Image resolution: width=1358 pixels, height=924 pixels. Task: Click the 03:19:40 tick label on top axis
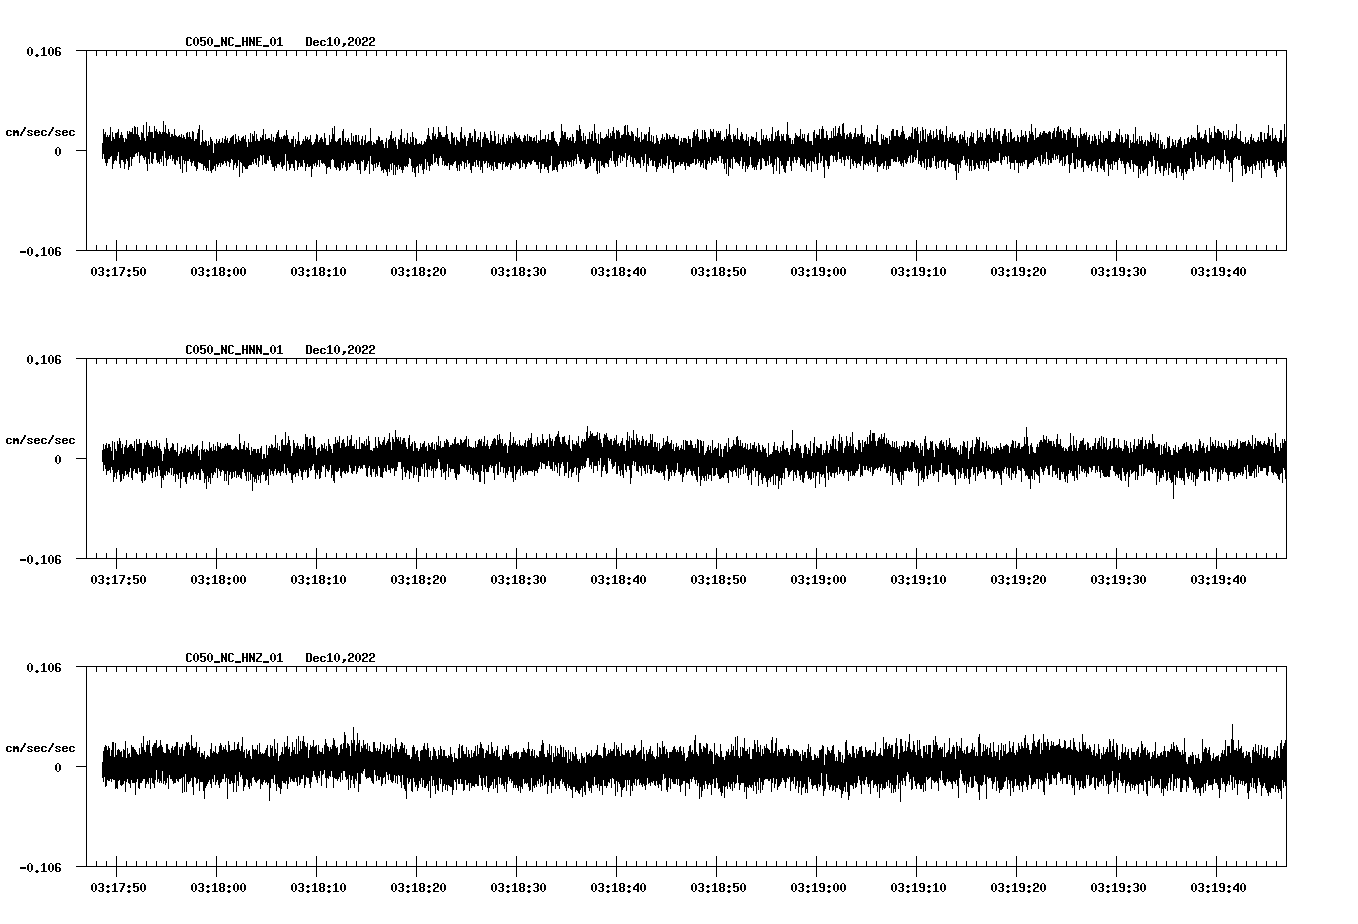[x=1220, y=270]
